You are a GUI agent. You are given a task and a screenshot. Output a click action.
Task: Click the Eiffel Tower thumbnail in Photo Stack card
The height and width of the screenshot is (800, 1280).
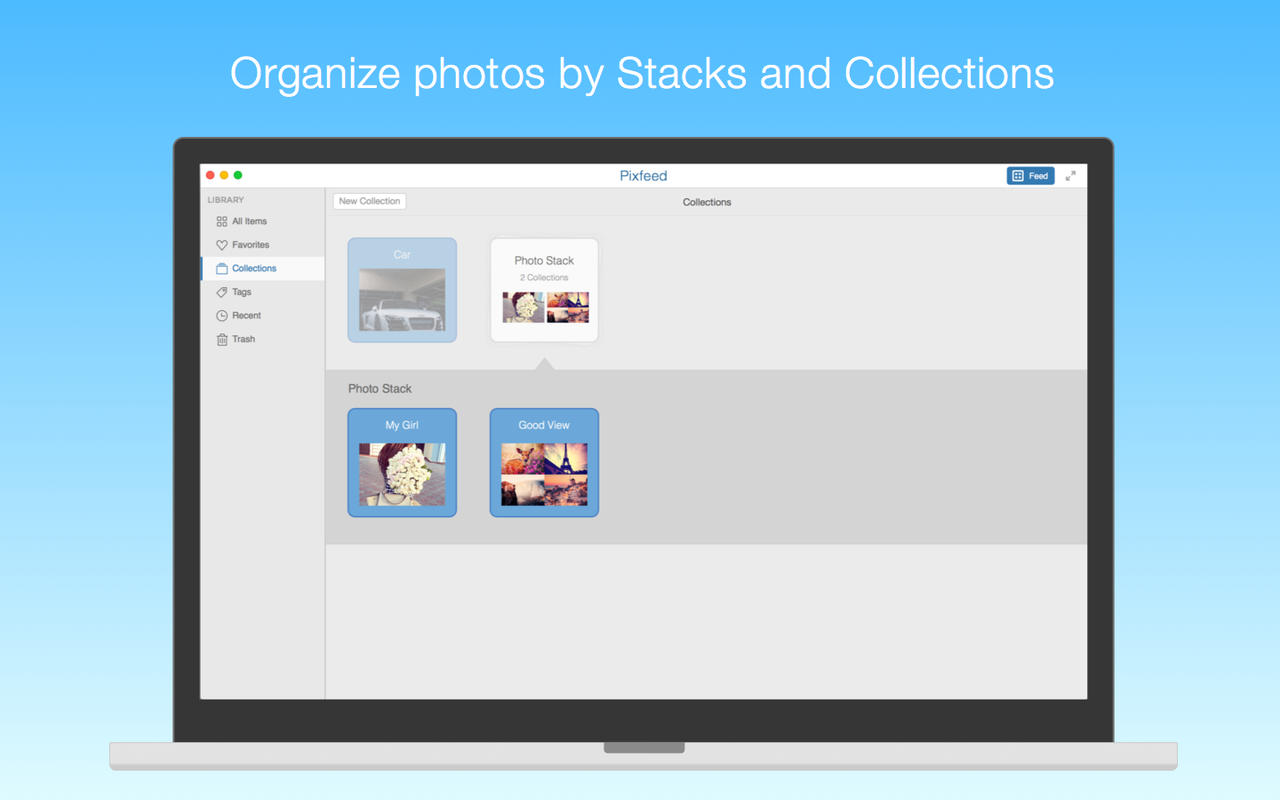point(567,300)
